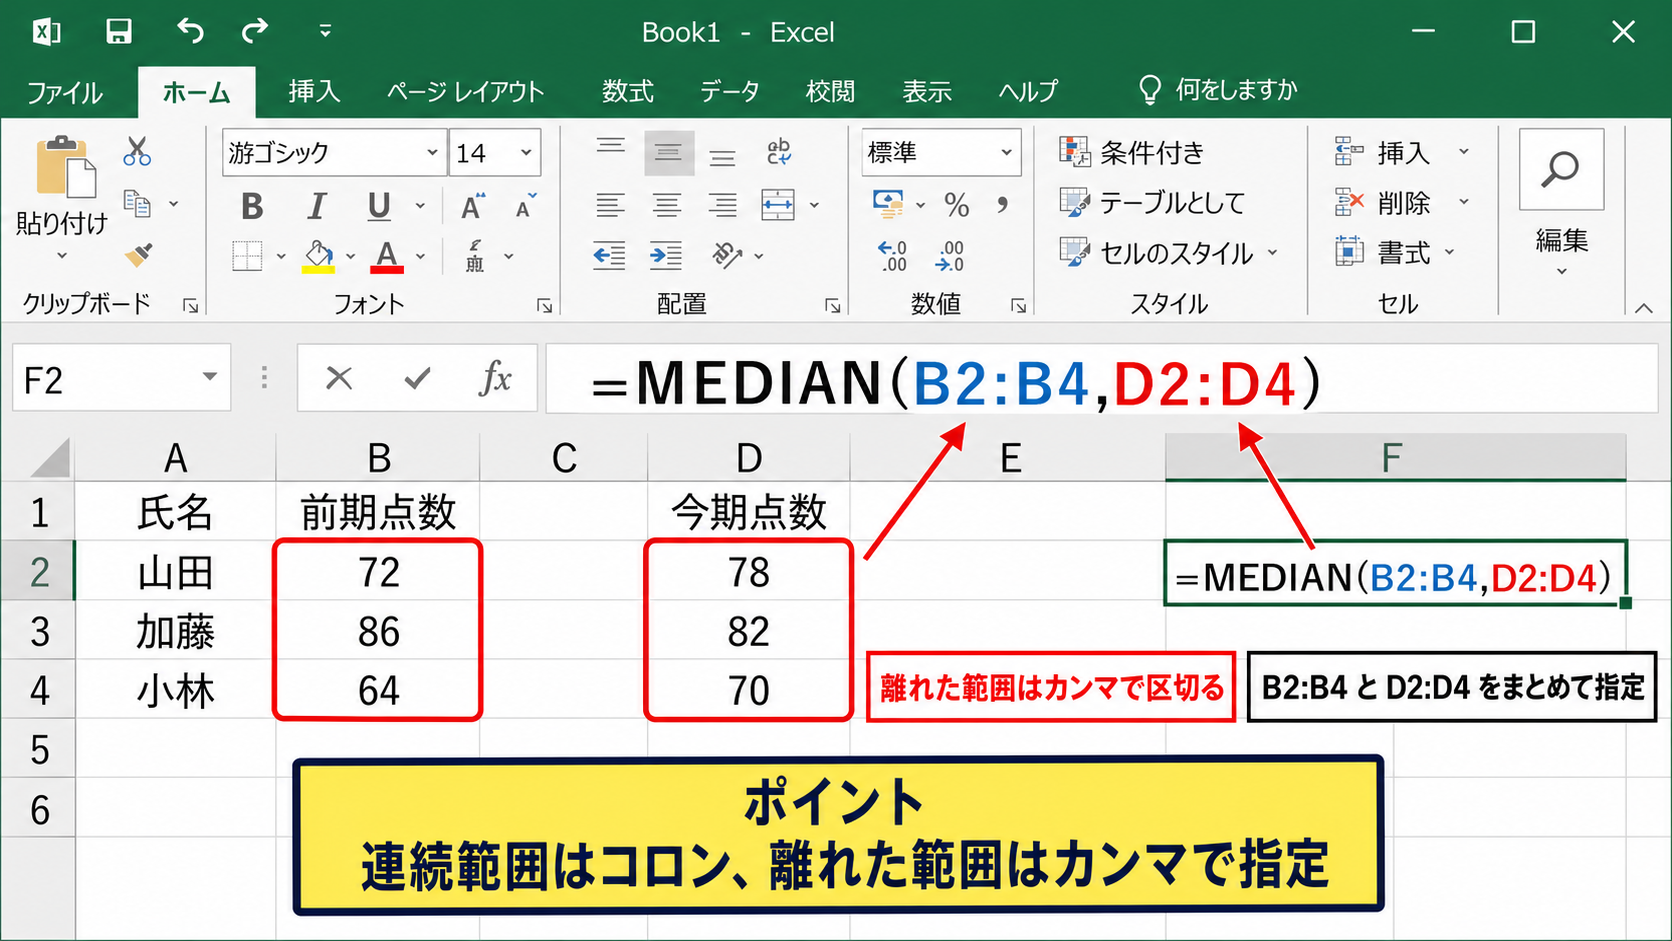Click the Cut scissors icon
Image resolution: width=1672 pixels, height=941 pixels.
pyautogui.click(x=137, y=152)
